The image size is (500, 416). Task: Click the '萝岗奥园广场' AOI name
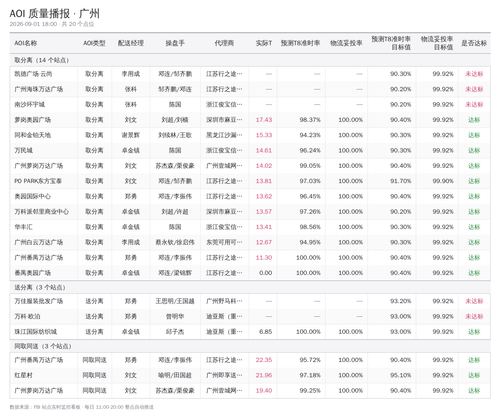(33, 120)
